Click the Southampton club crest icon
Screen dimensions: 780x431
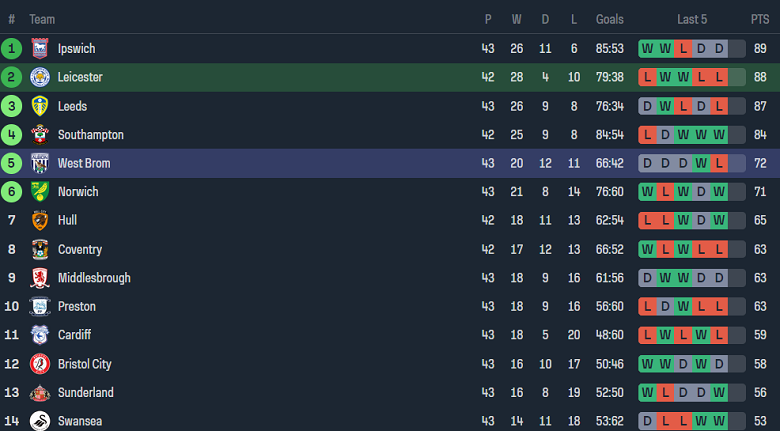point(40,134)
